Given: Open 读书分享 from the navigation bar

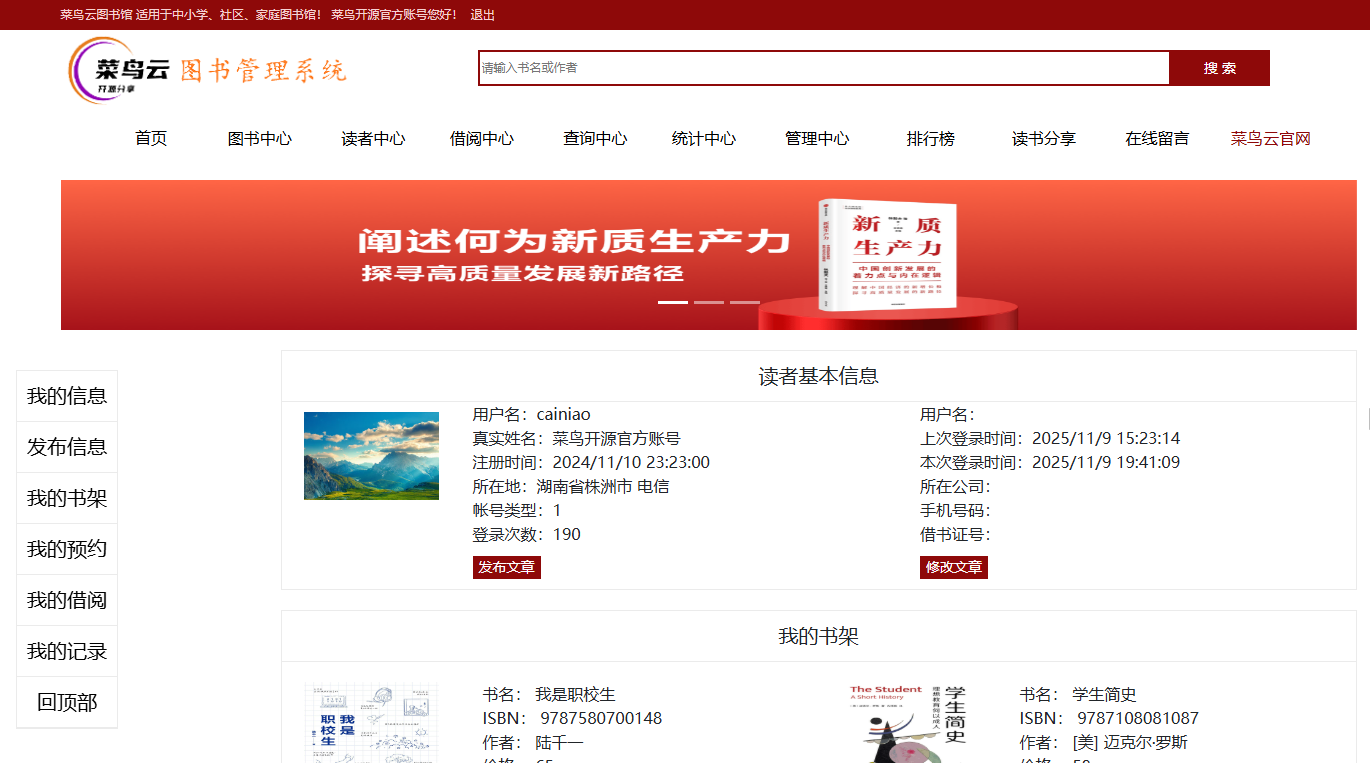Looking at the screenshot, I should tap(1043, 139).
